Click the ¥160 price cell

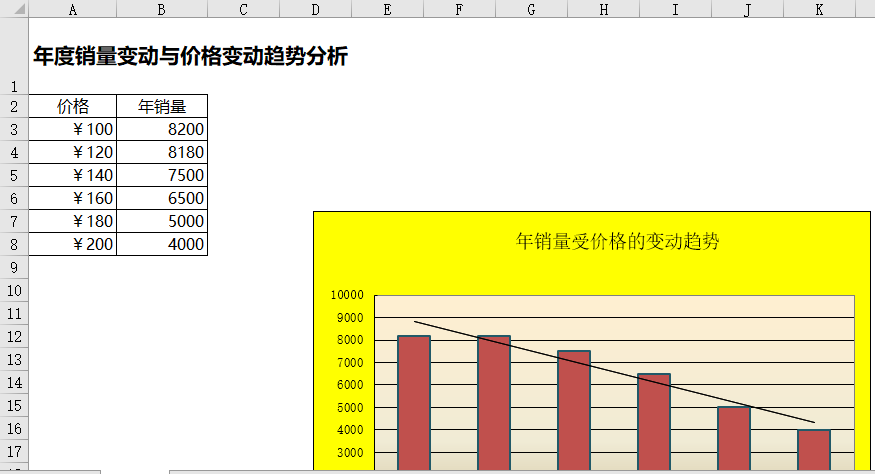coord(73,198)
